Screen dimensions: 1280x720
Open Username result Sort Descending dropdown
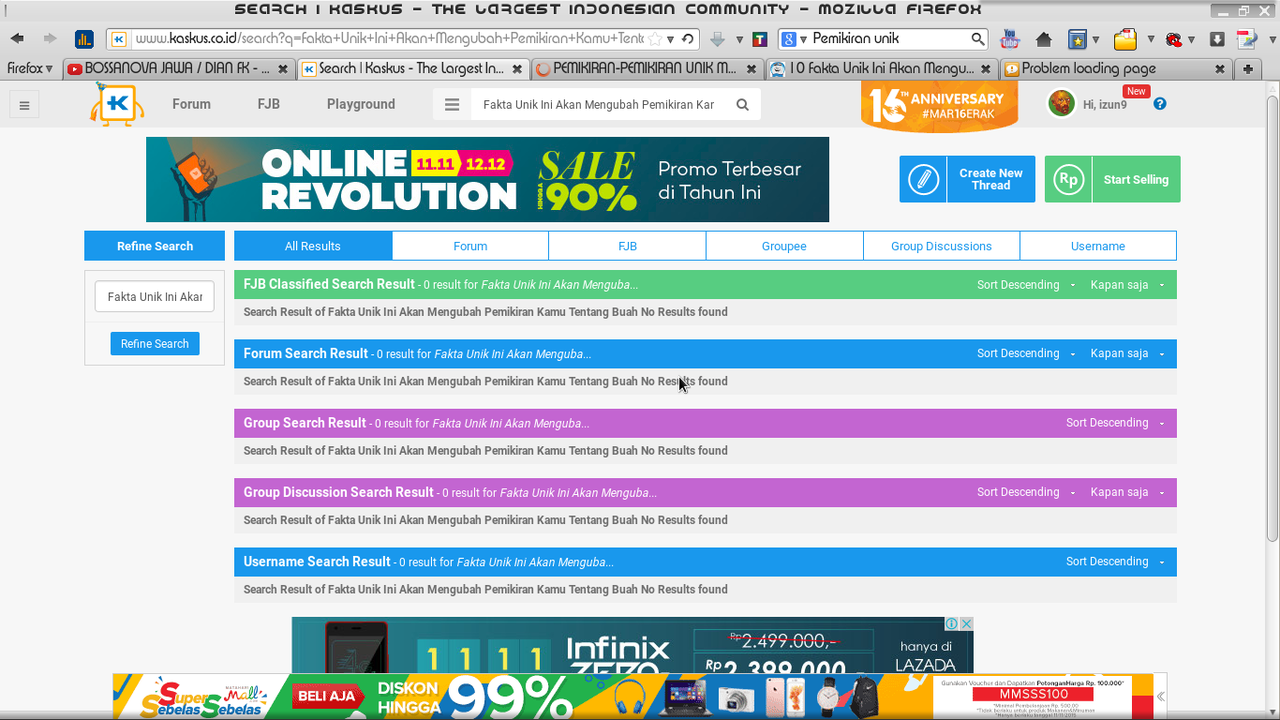click(x=1115, y=562)
